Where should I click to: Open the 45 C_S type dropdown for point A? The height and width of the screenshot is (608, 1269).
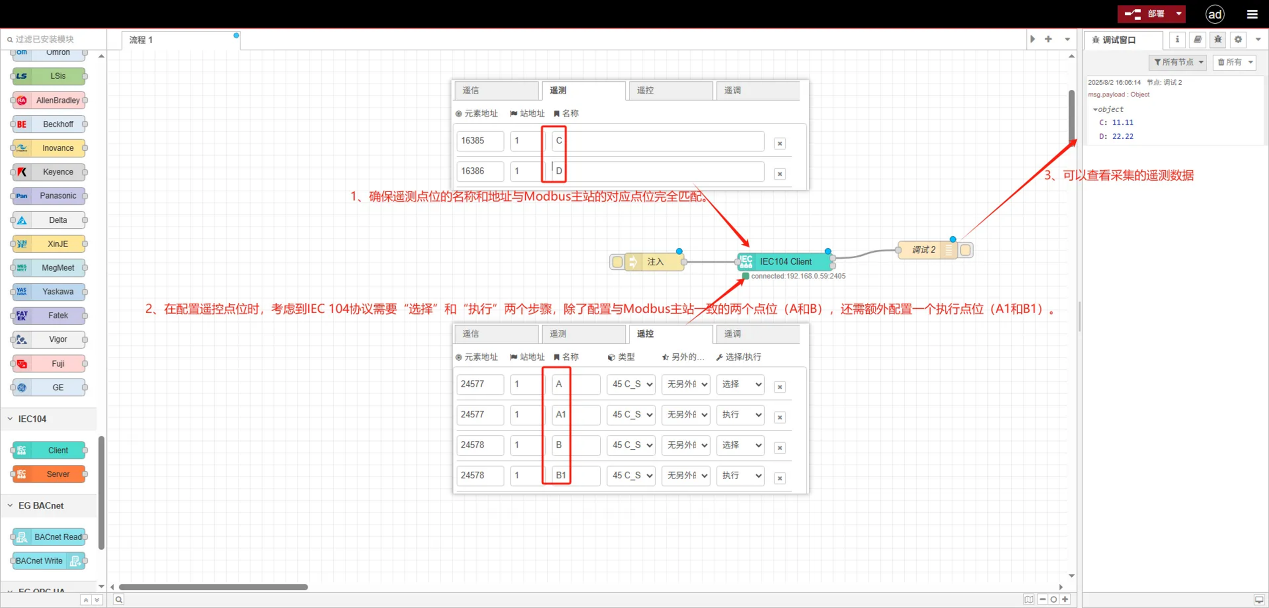630,384
